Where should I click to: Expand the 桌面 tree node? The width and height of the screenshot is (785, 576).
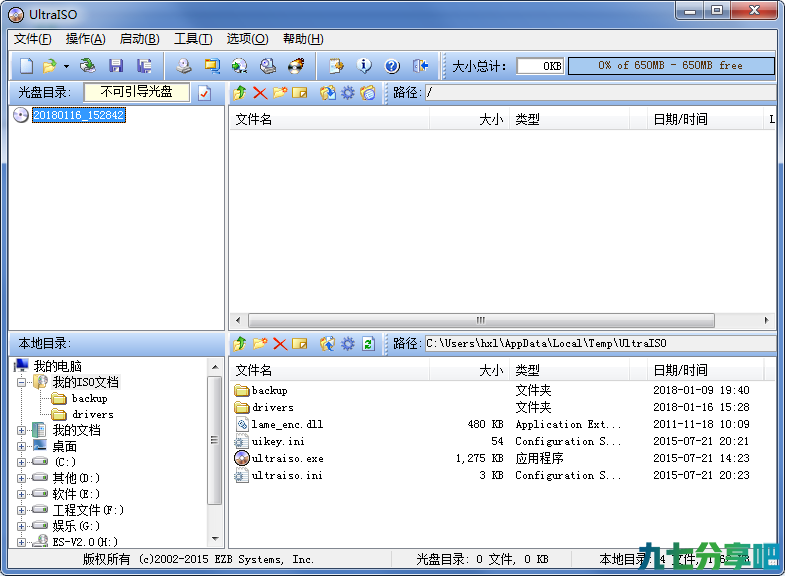click(x=21, y=446)
